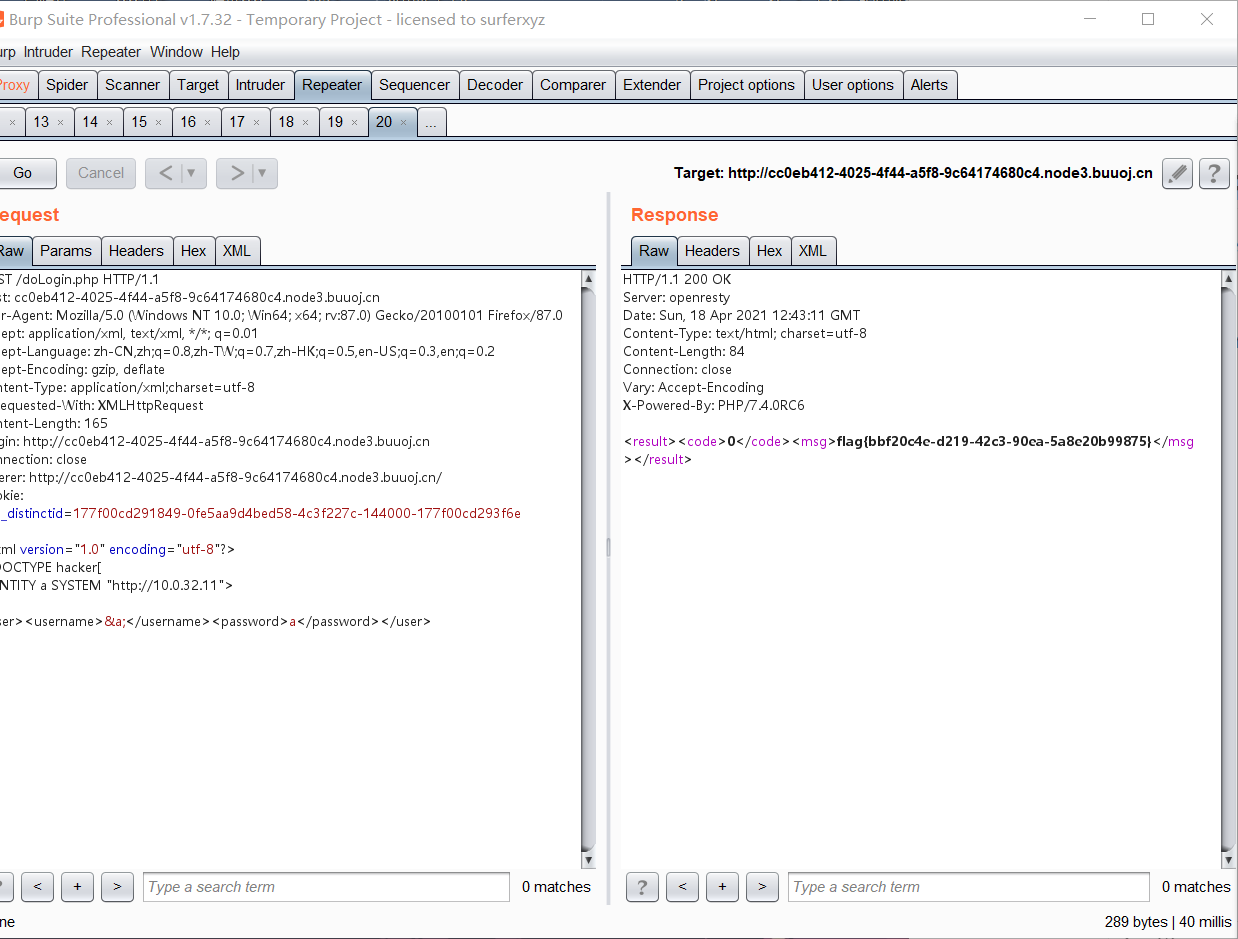This screenshot has width=1238, height=939.
Task: Click the request search term field
Action: [x=326, y=887]
